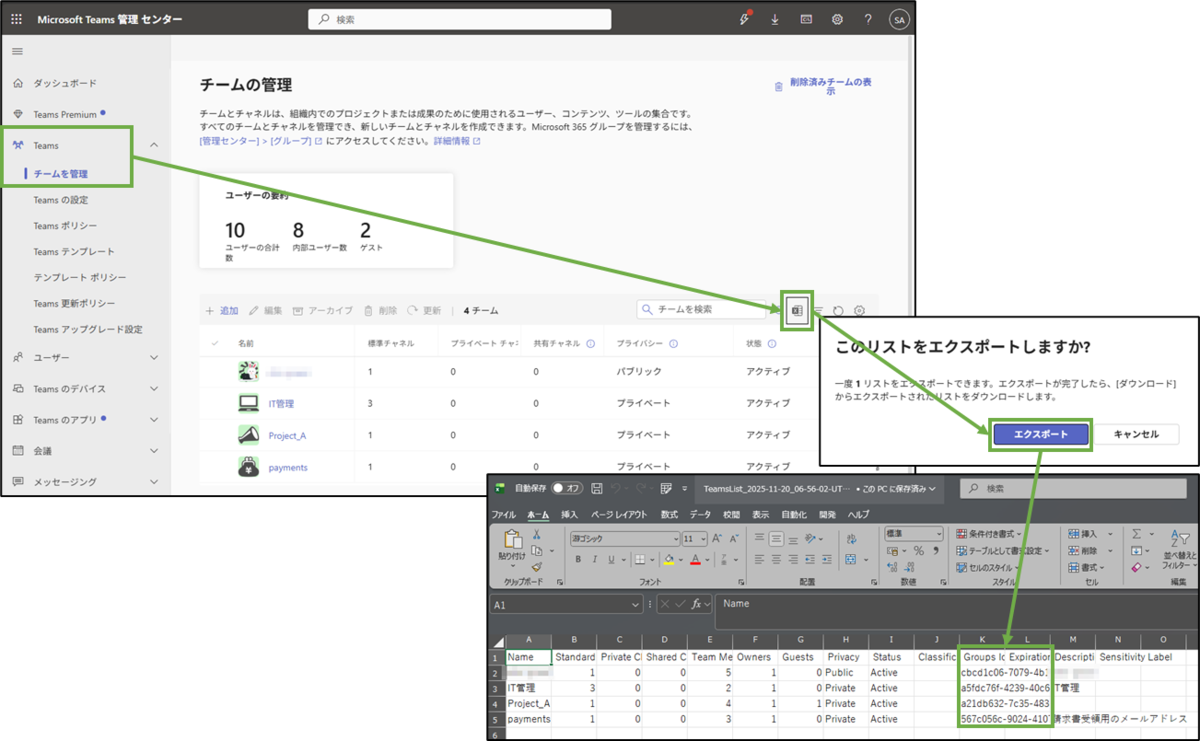Click the info icon next to 共有チャネル
Image resolution: width=1200 pixels, height=741 pixels.
coord(590,343)
